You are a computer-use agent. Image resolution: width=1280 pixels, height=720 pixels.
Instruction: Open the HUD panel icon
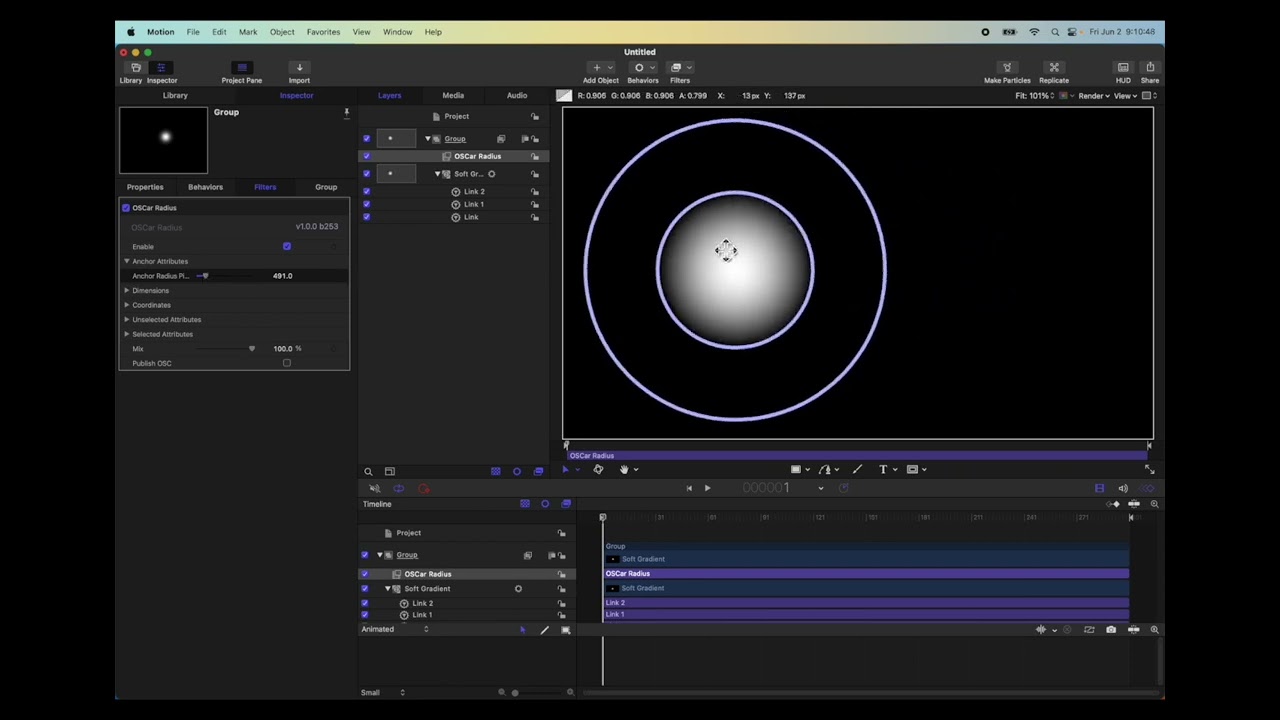point(1123,68)
